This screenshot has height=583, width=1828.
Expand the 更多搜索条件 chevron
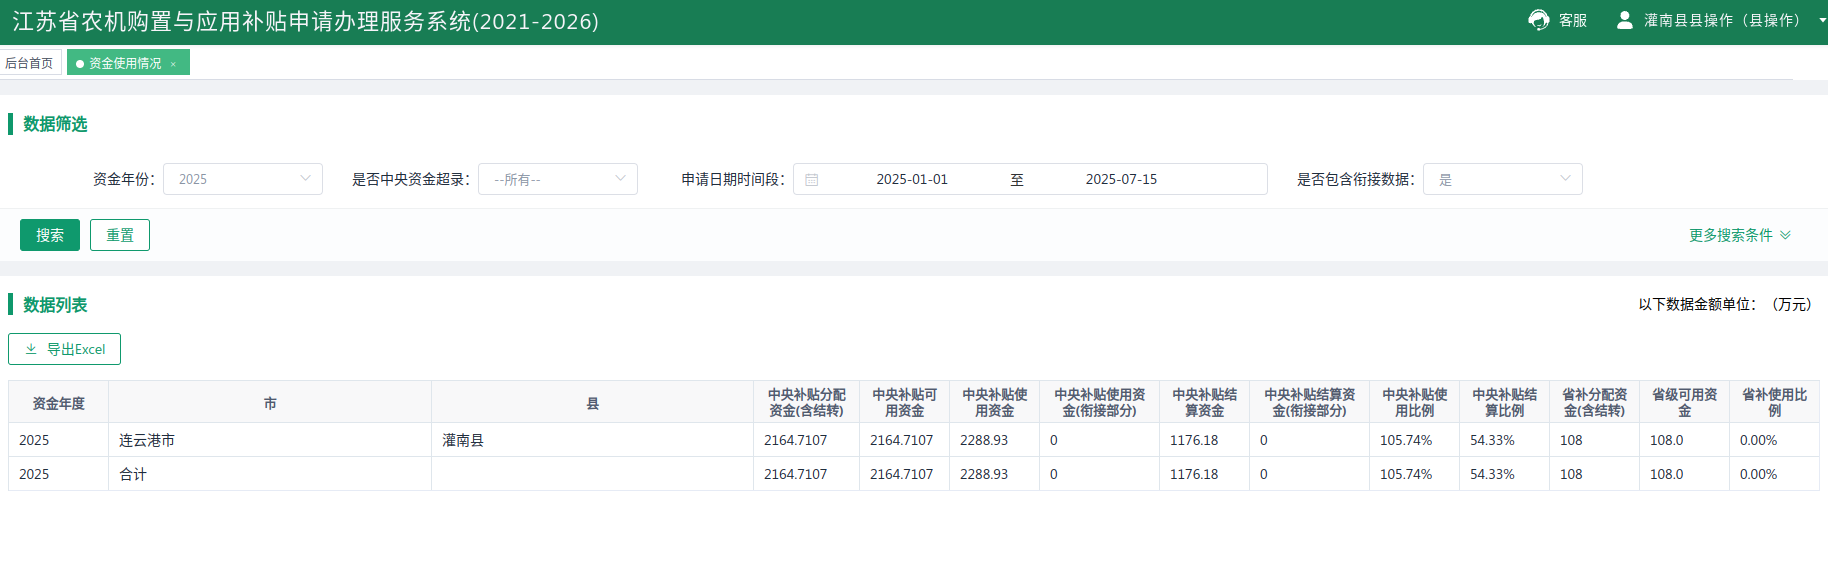[x=1785, y=235]
